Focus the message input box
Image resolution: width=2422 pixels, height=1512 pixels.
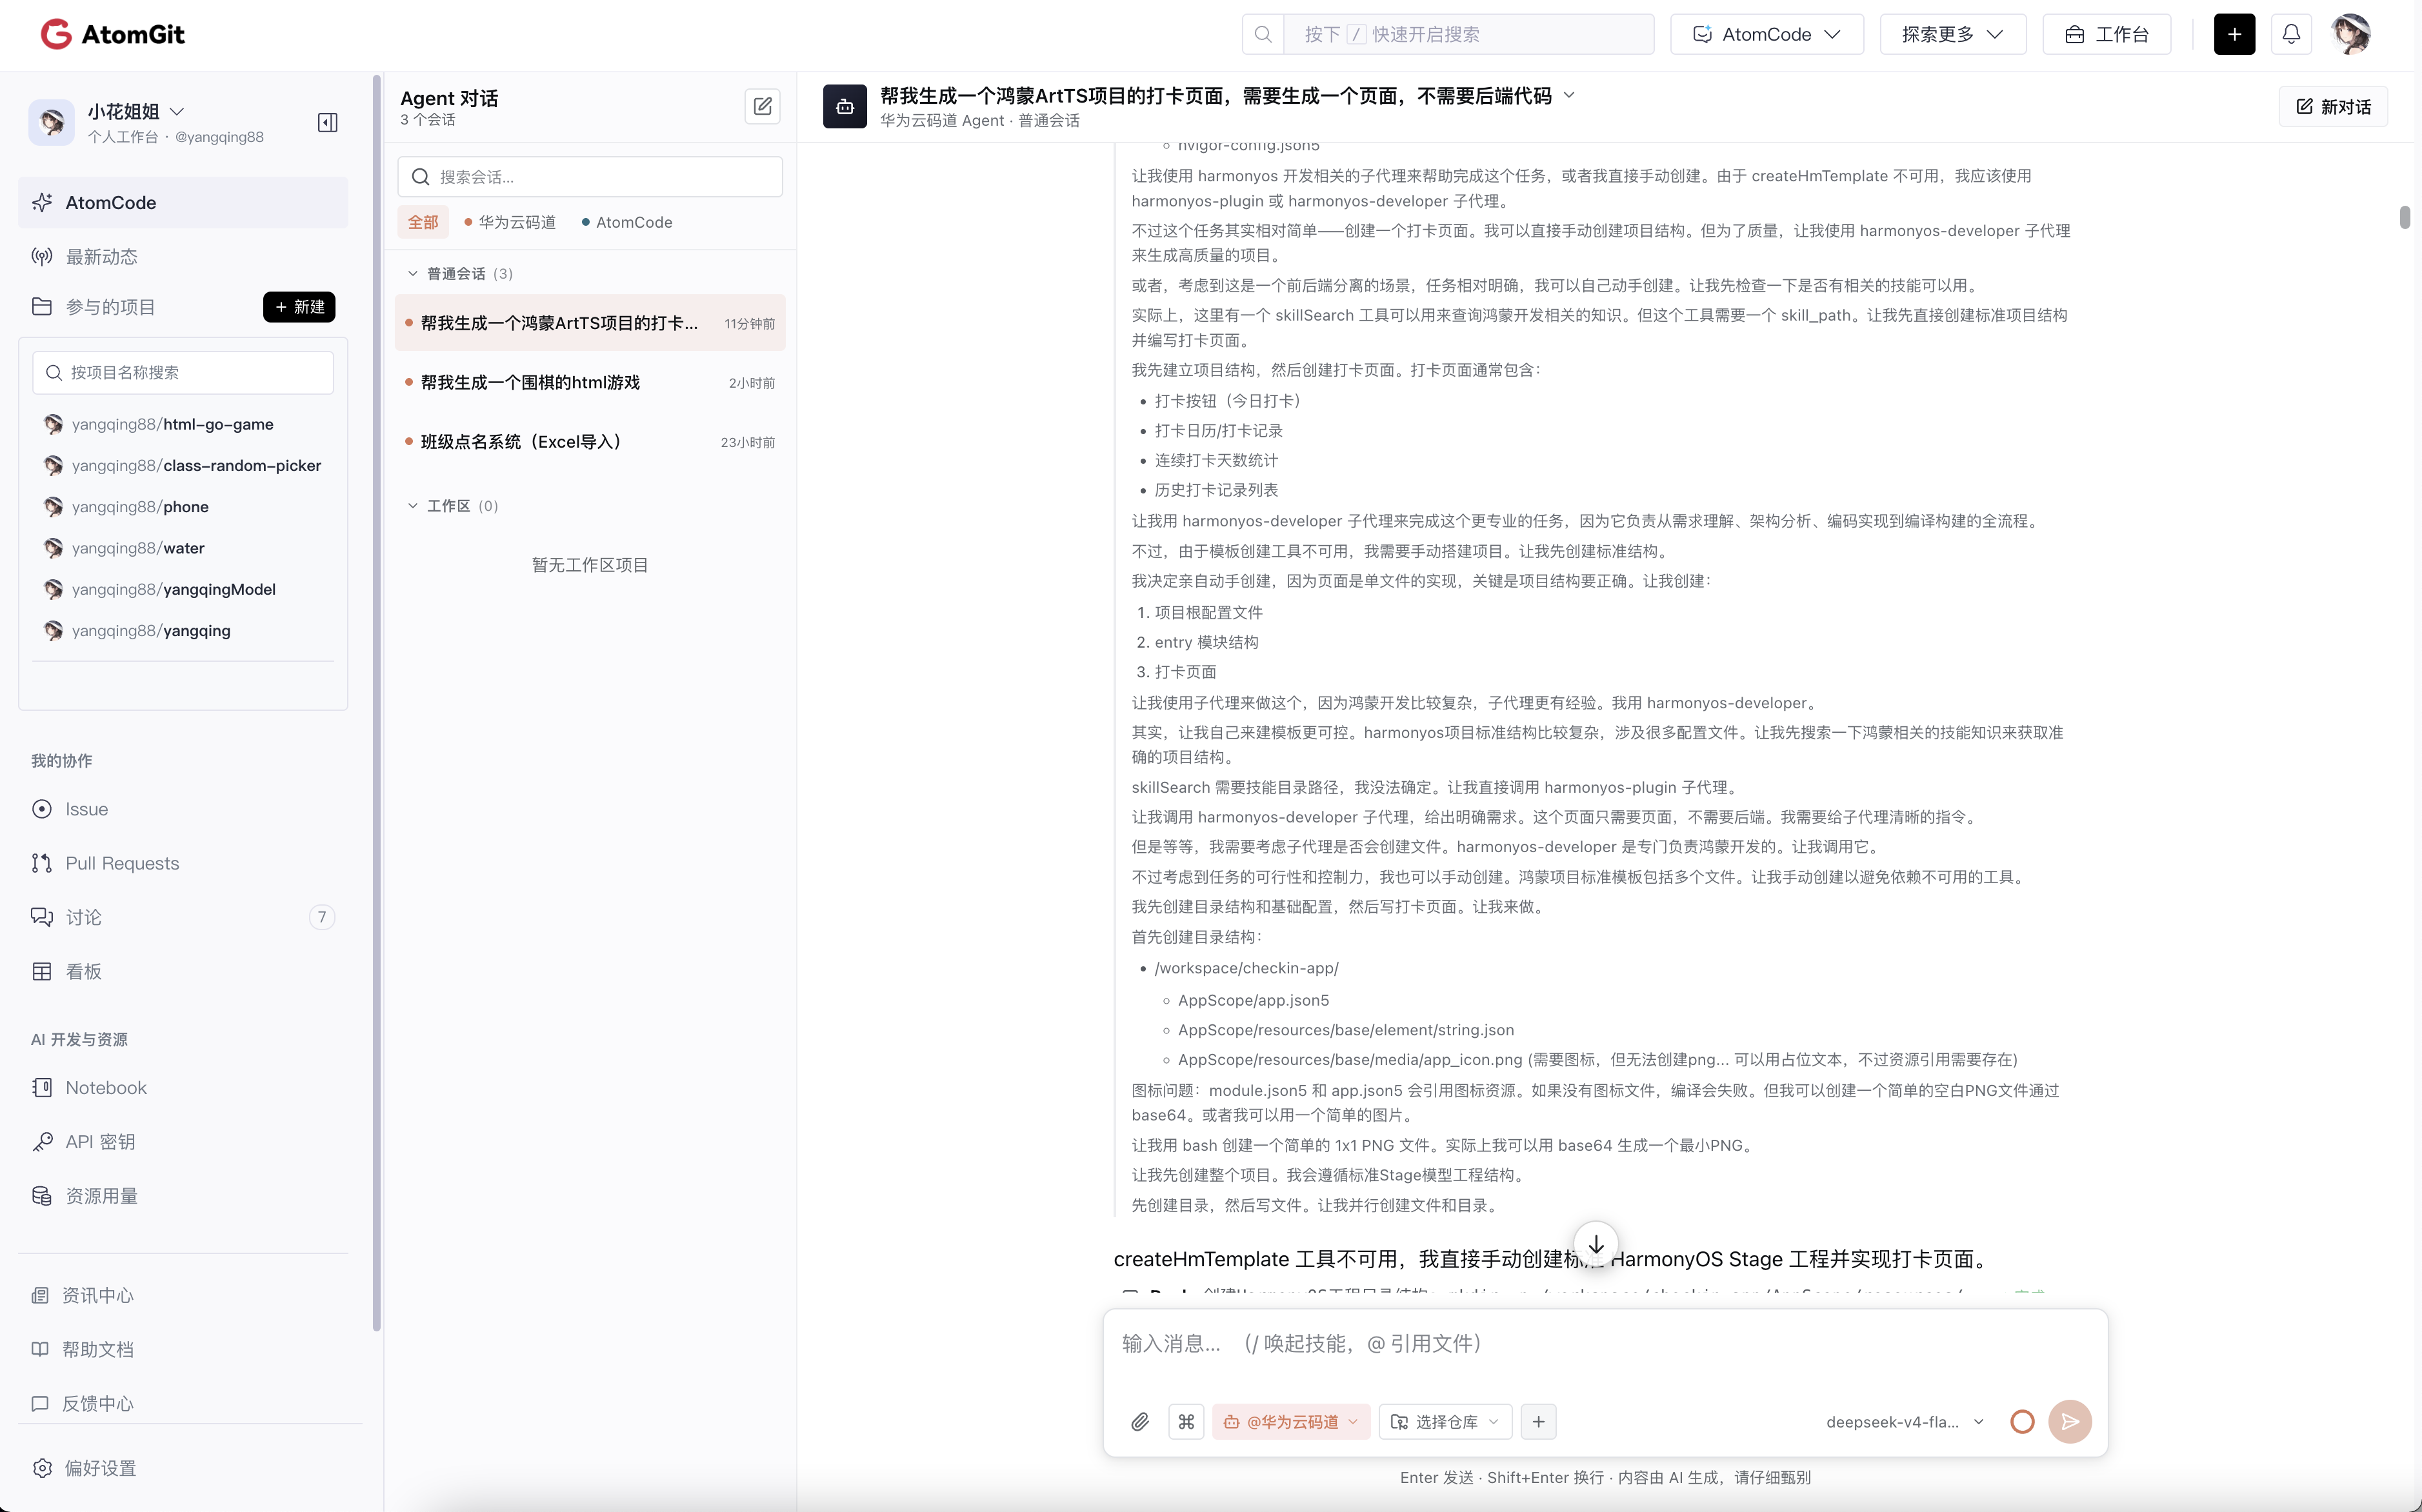point(1605,1343)
